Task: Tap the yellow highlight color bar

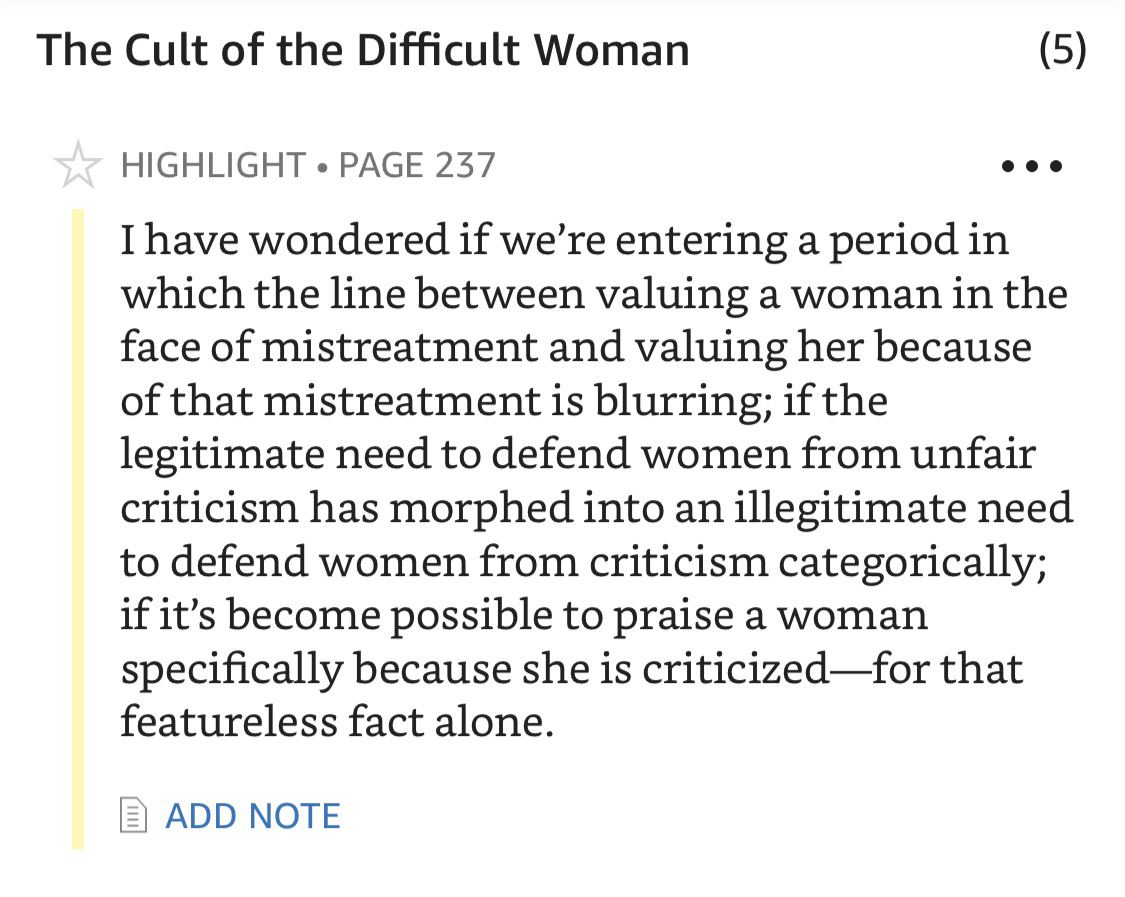Action: click(x=78, y=528)
